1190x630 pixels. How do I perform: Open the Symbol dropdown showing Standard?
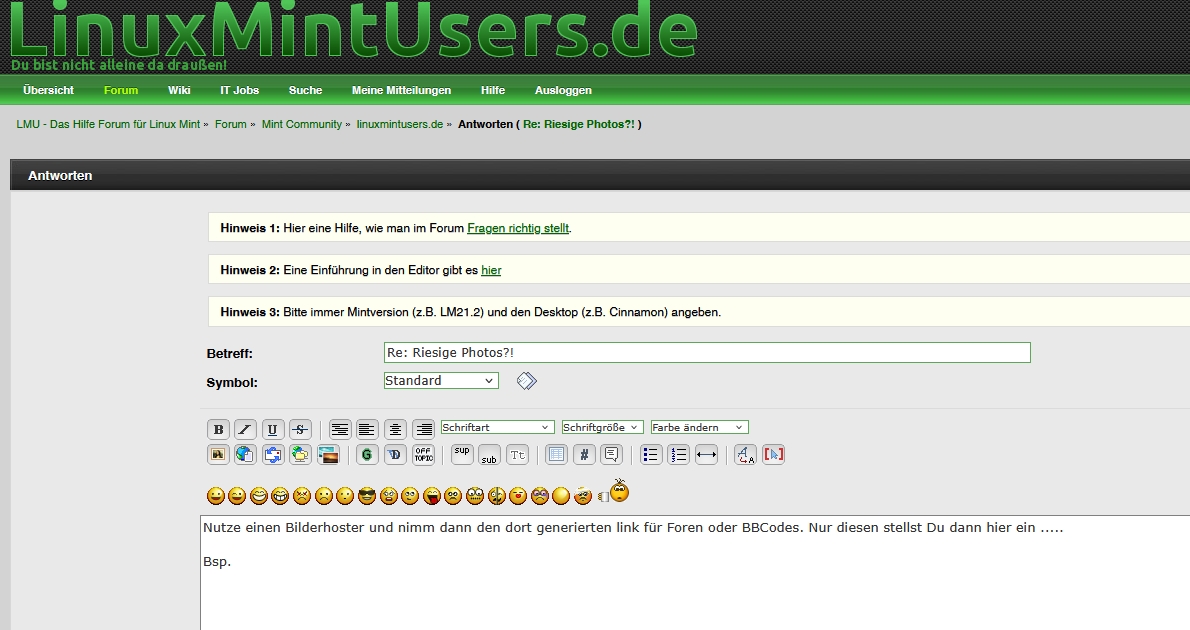click(x=441, y=380)
